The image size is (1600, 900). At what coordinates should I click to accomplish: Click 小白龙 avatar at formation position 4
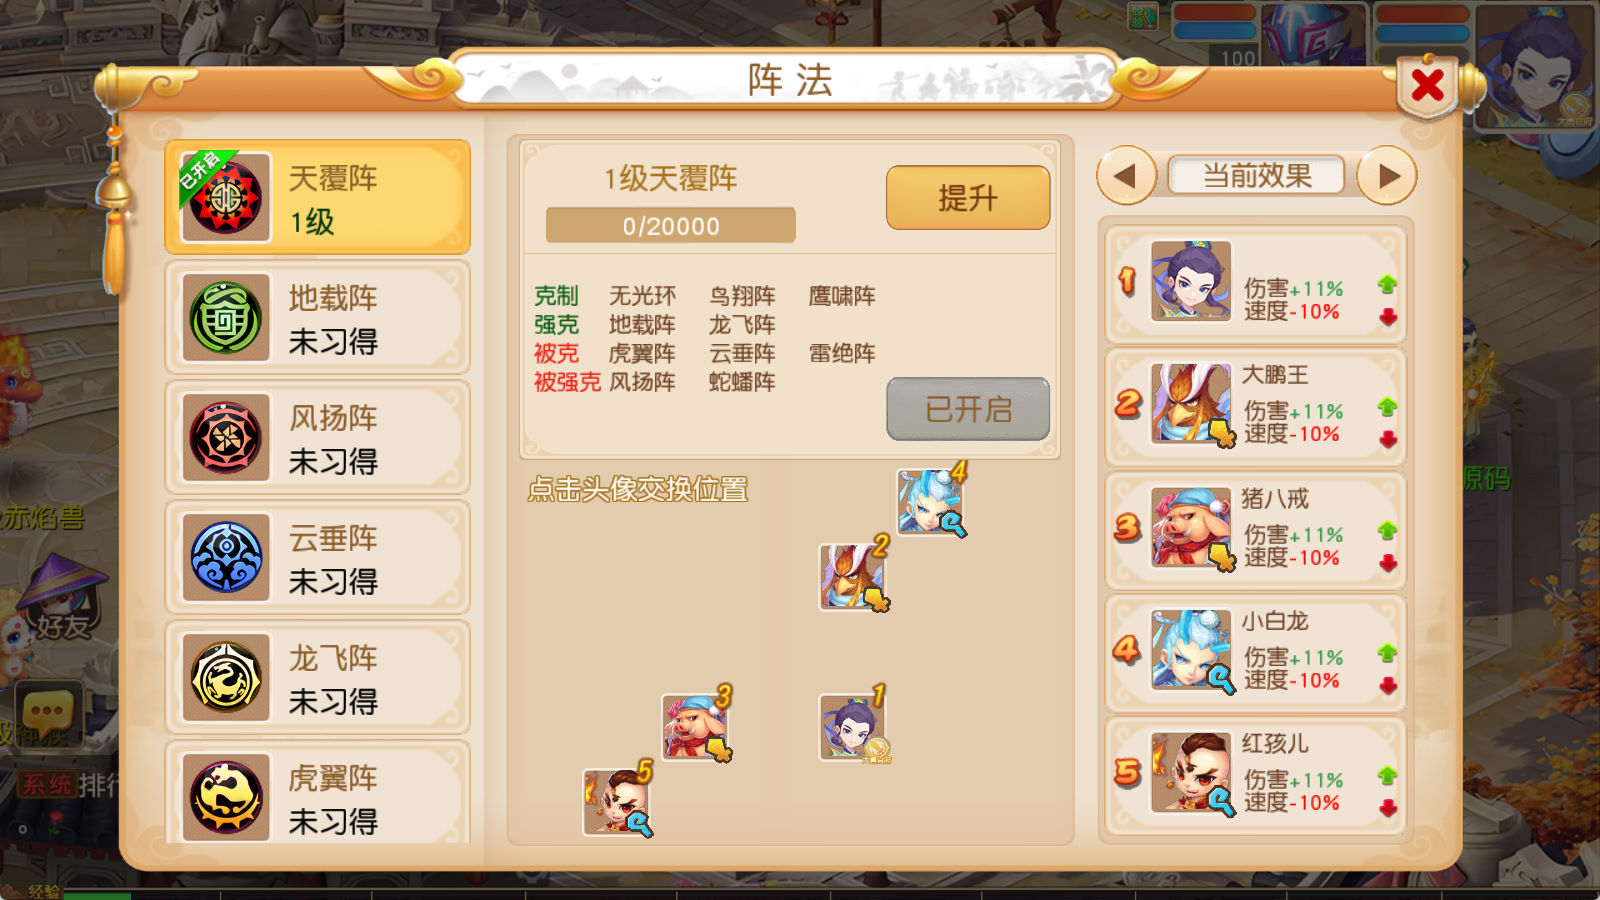click(930, 502)
